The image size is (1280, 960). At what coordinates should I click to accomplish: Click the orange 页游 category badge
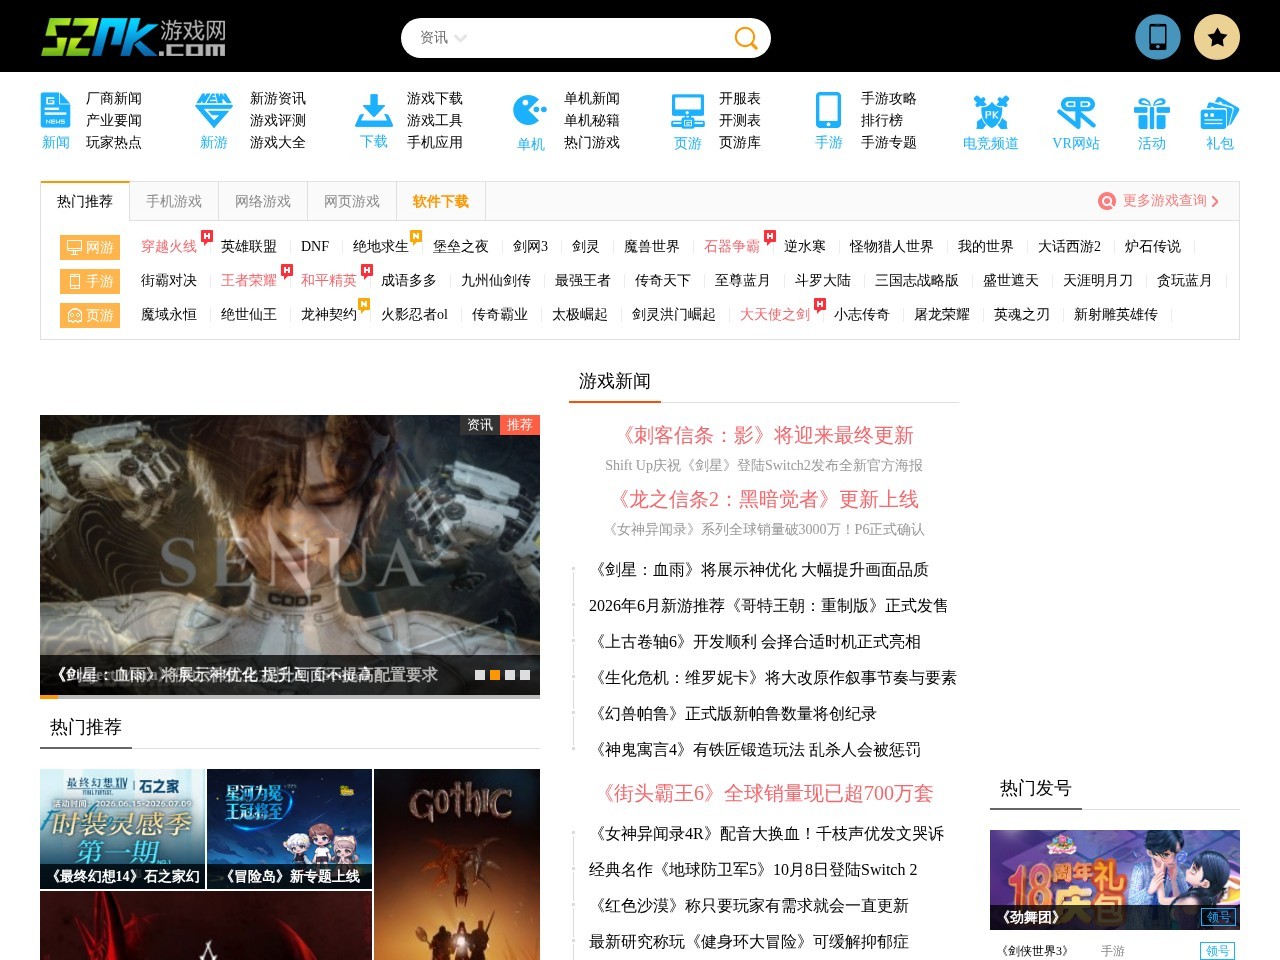[x=90, y=315]
